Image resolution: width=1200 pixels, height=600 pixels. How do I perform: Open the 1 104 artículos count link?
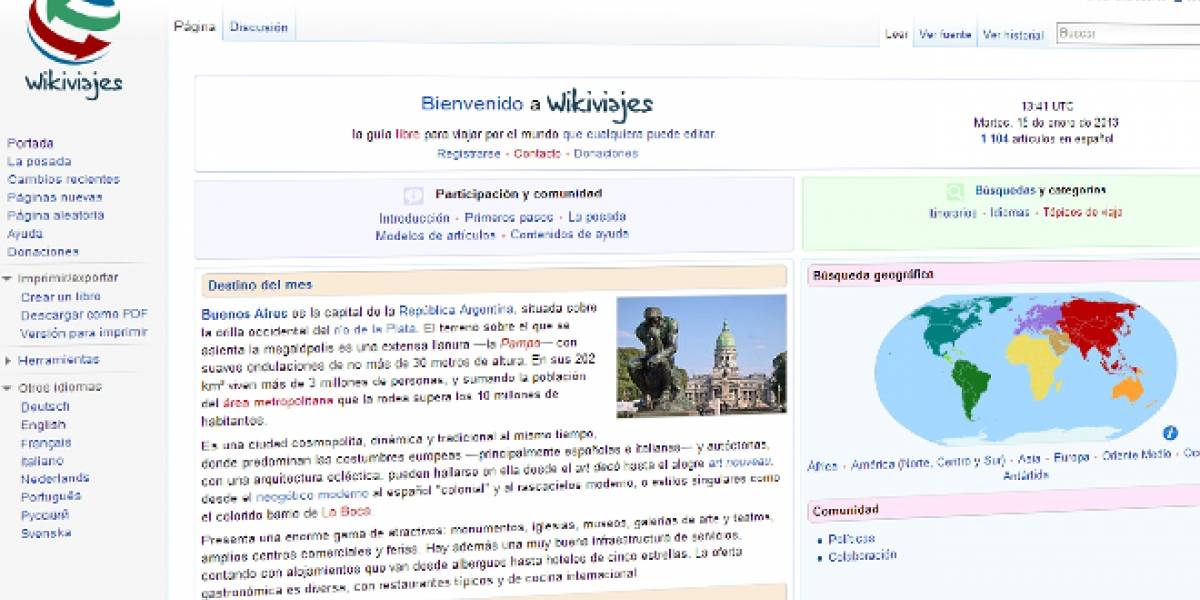point(1047,140)
